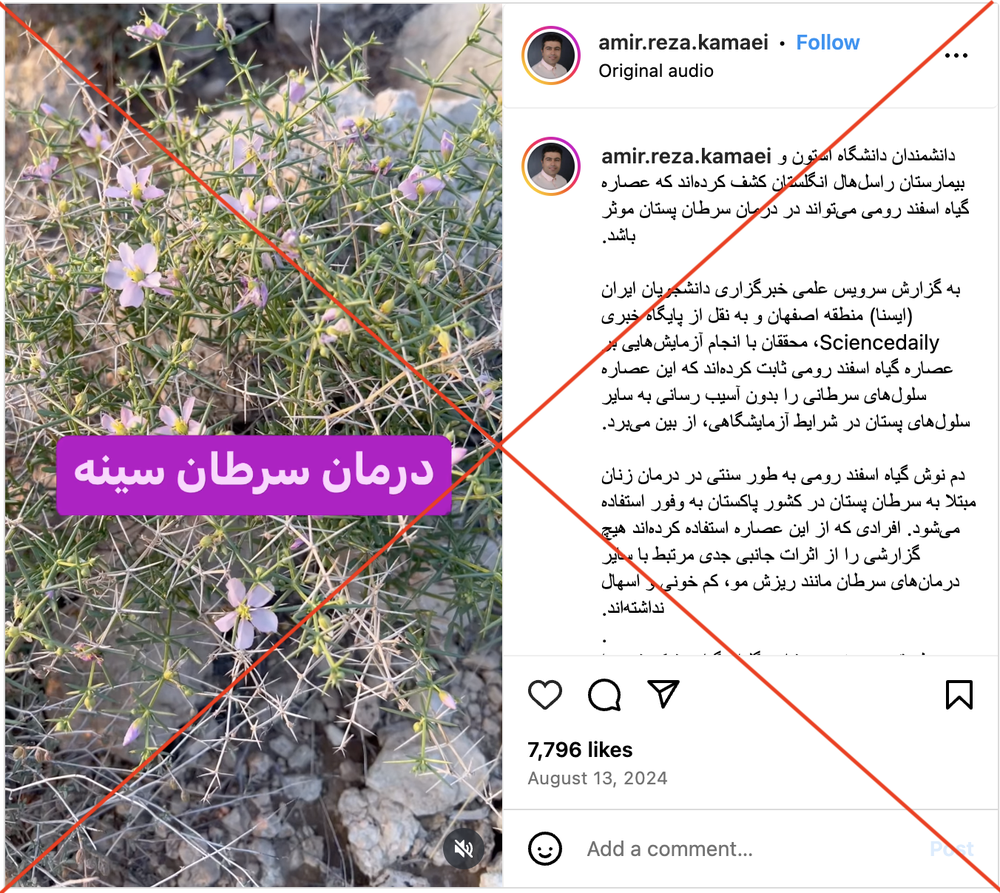This screenshot has width=1000, height=893.
Task: Share post via paper plane icon
Action: click(x=663, y=693)
